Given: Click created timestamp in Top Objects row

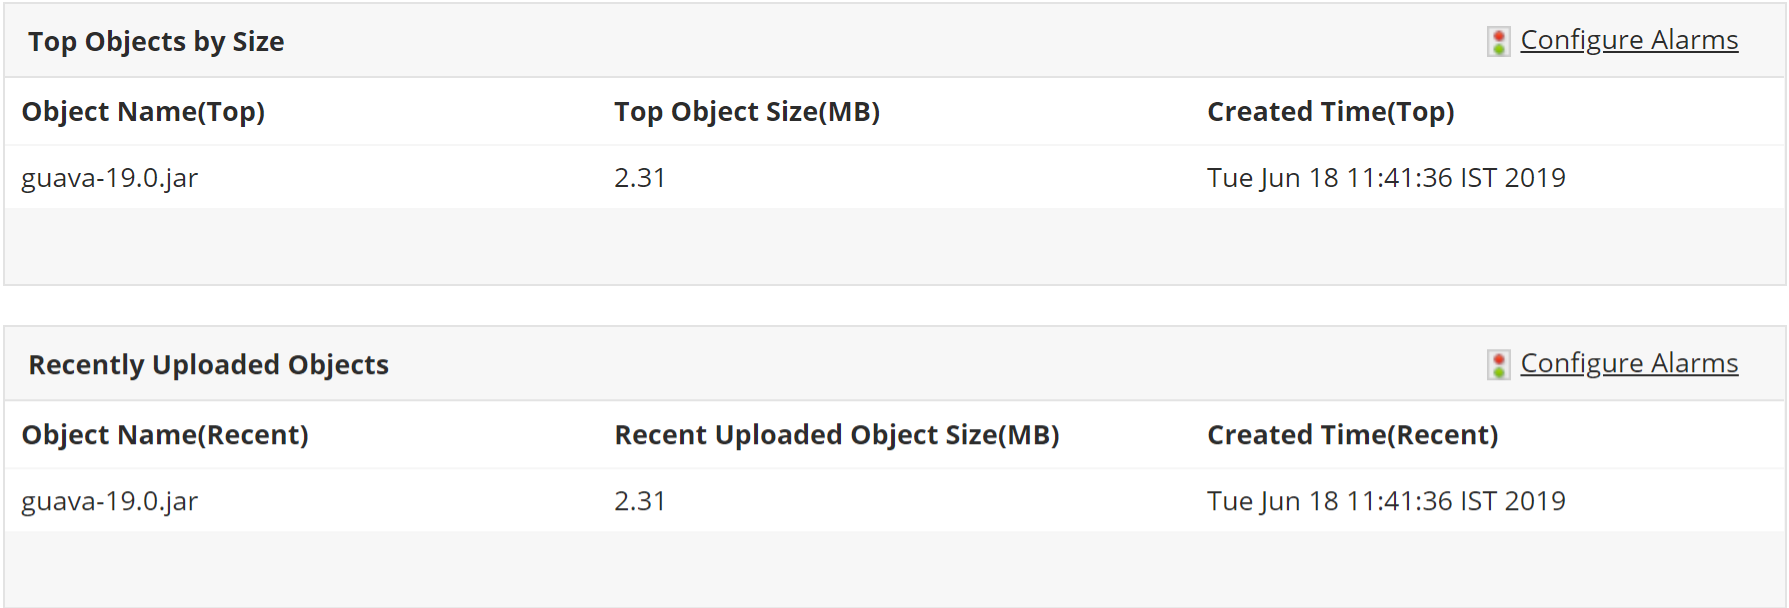Looking at the screenshot, I should [1386, 178].
